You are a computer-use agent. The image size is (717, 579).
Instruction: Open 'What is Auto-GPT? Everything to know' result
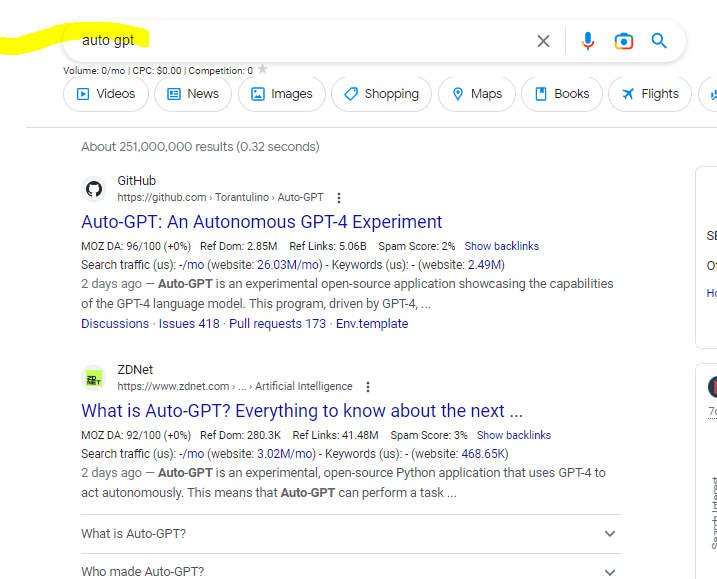pyautogui.click(x=302, y=411)
